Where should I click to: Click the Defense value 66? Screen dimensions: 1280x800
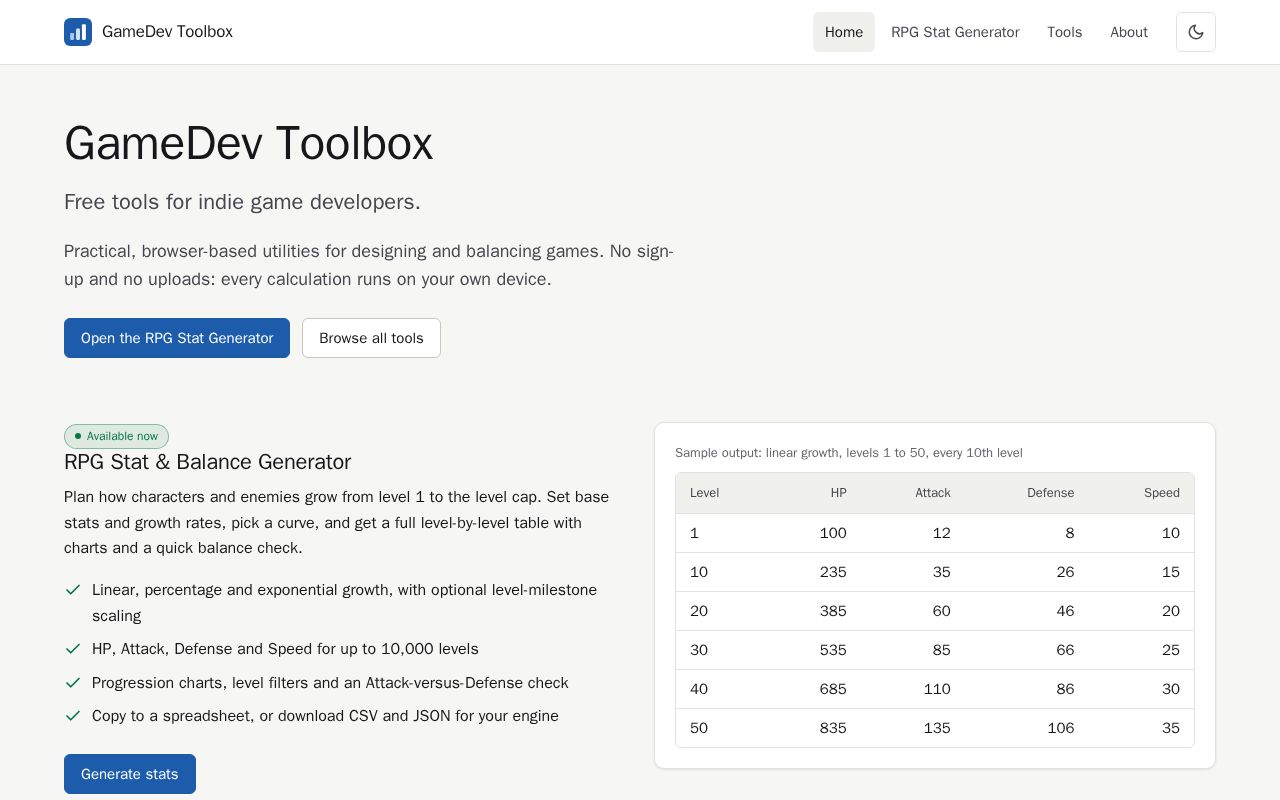pyautogui.click(x=1065, y=650)
